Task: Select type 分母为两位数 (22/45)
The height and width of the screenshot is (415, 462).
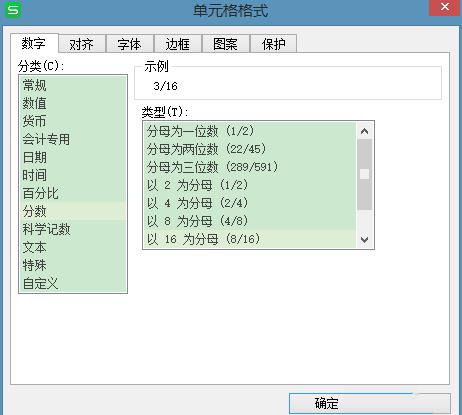Action: click(250, 149)
